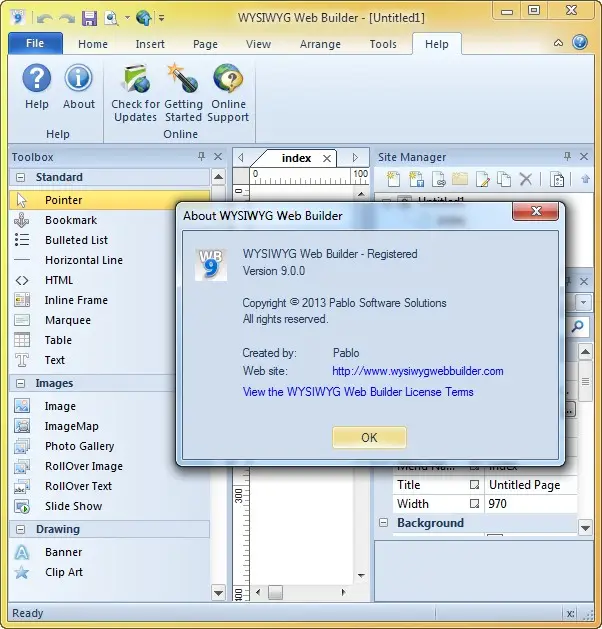
Task: Collapse the Drawing toolbox group
Action: point(20,530)
